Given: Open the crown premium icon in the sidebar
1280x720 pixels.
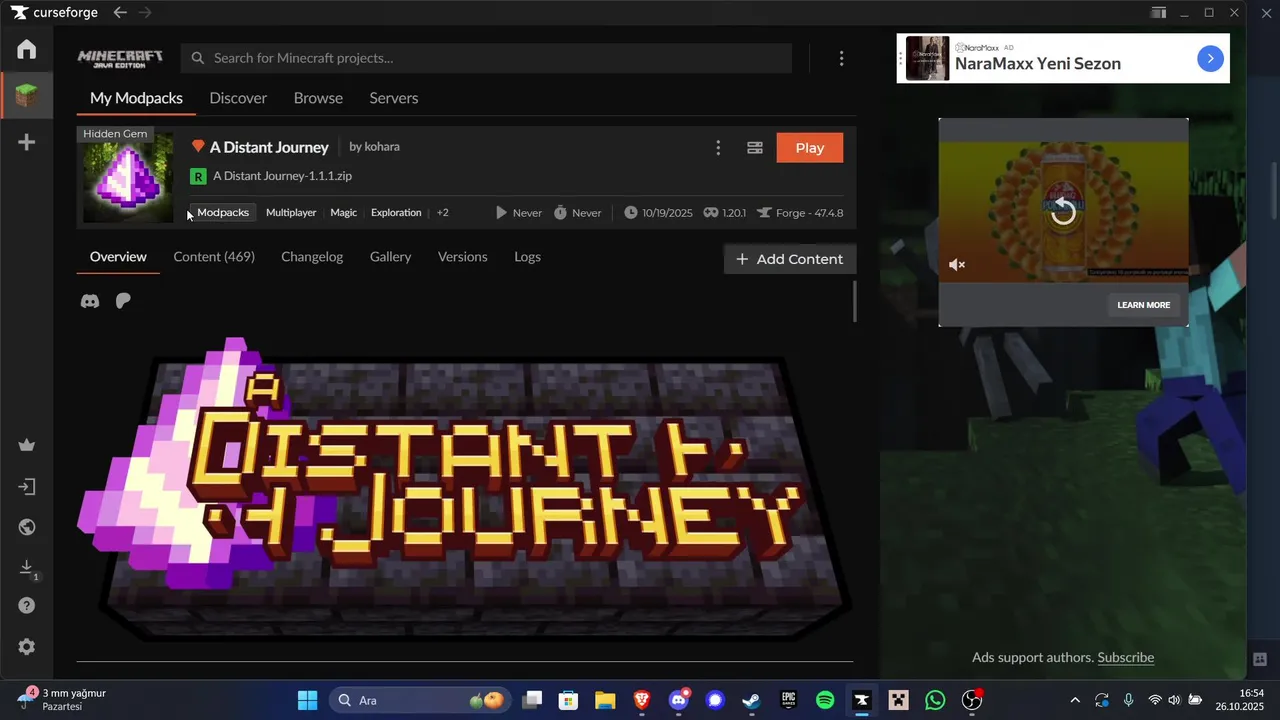Looking at the screenshot, I should point(27,445).
